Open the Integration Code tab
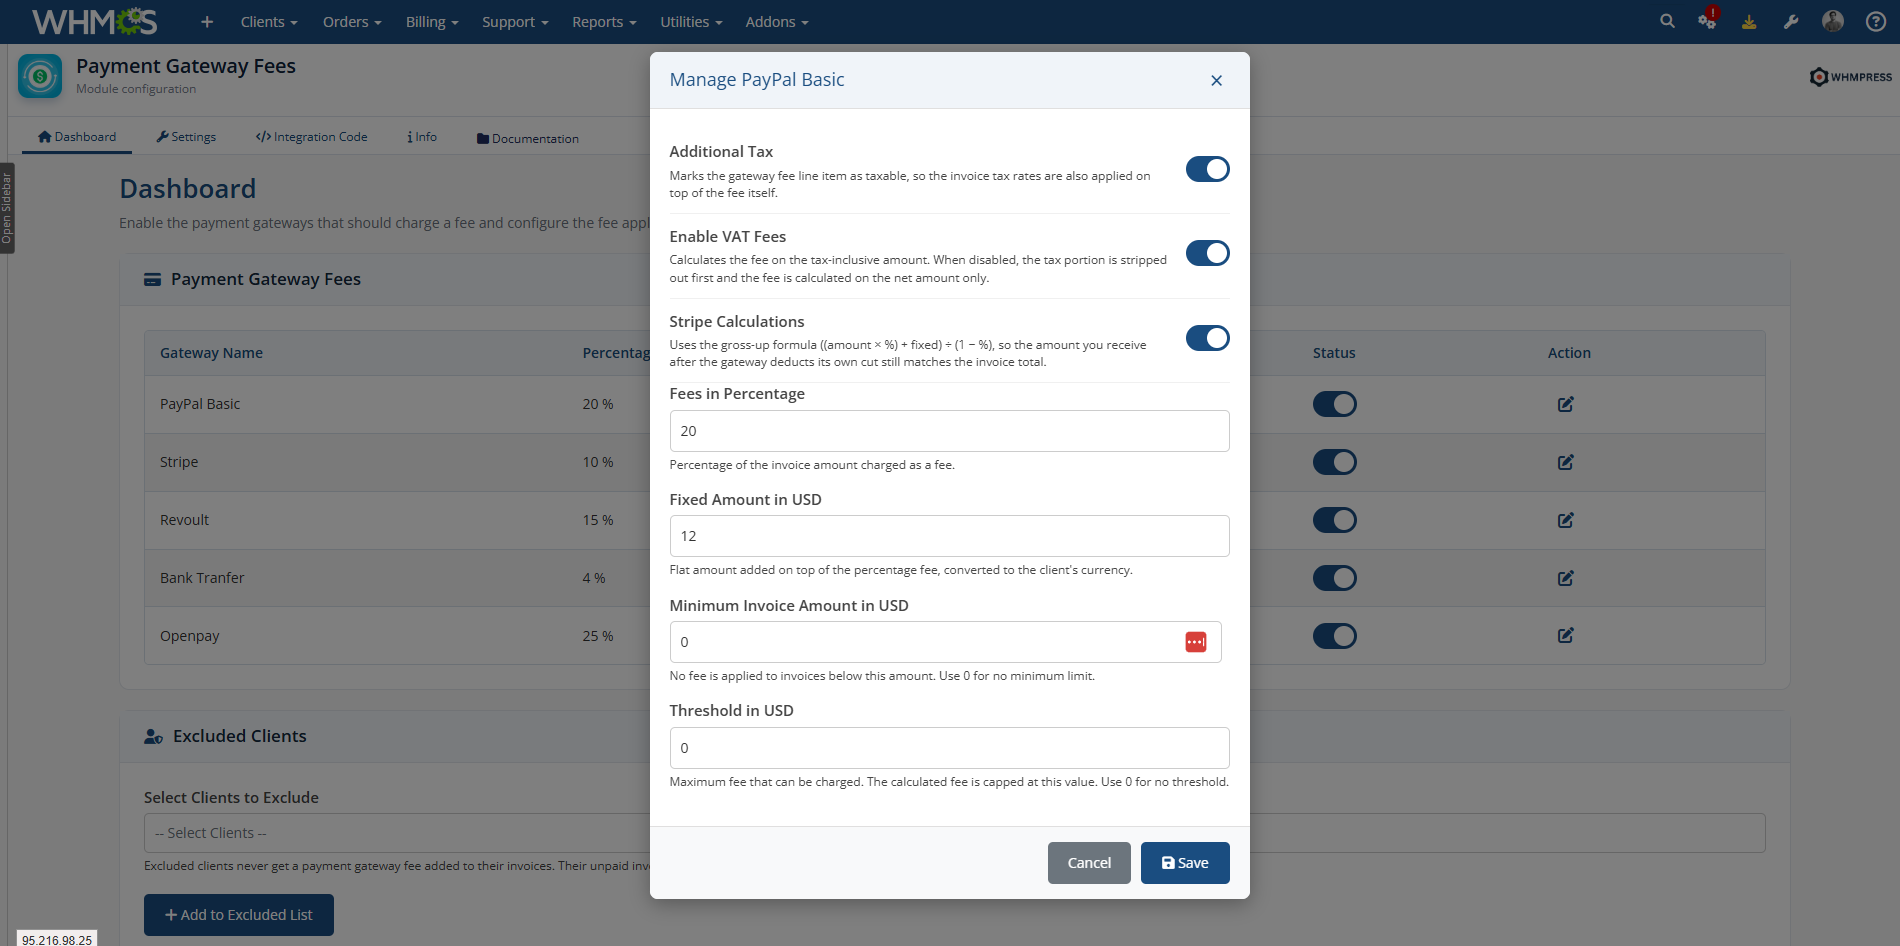 (x=311, y=137)
